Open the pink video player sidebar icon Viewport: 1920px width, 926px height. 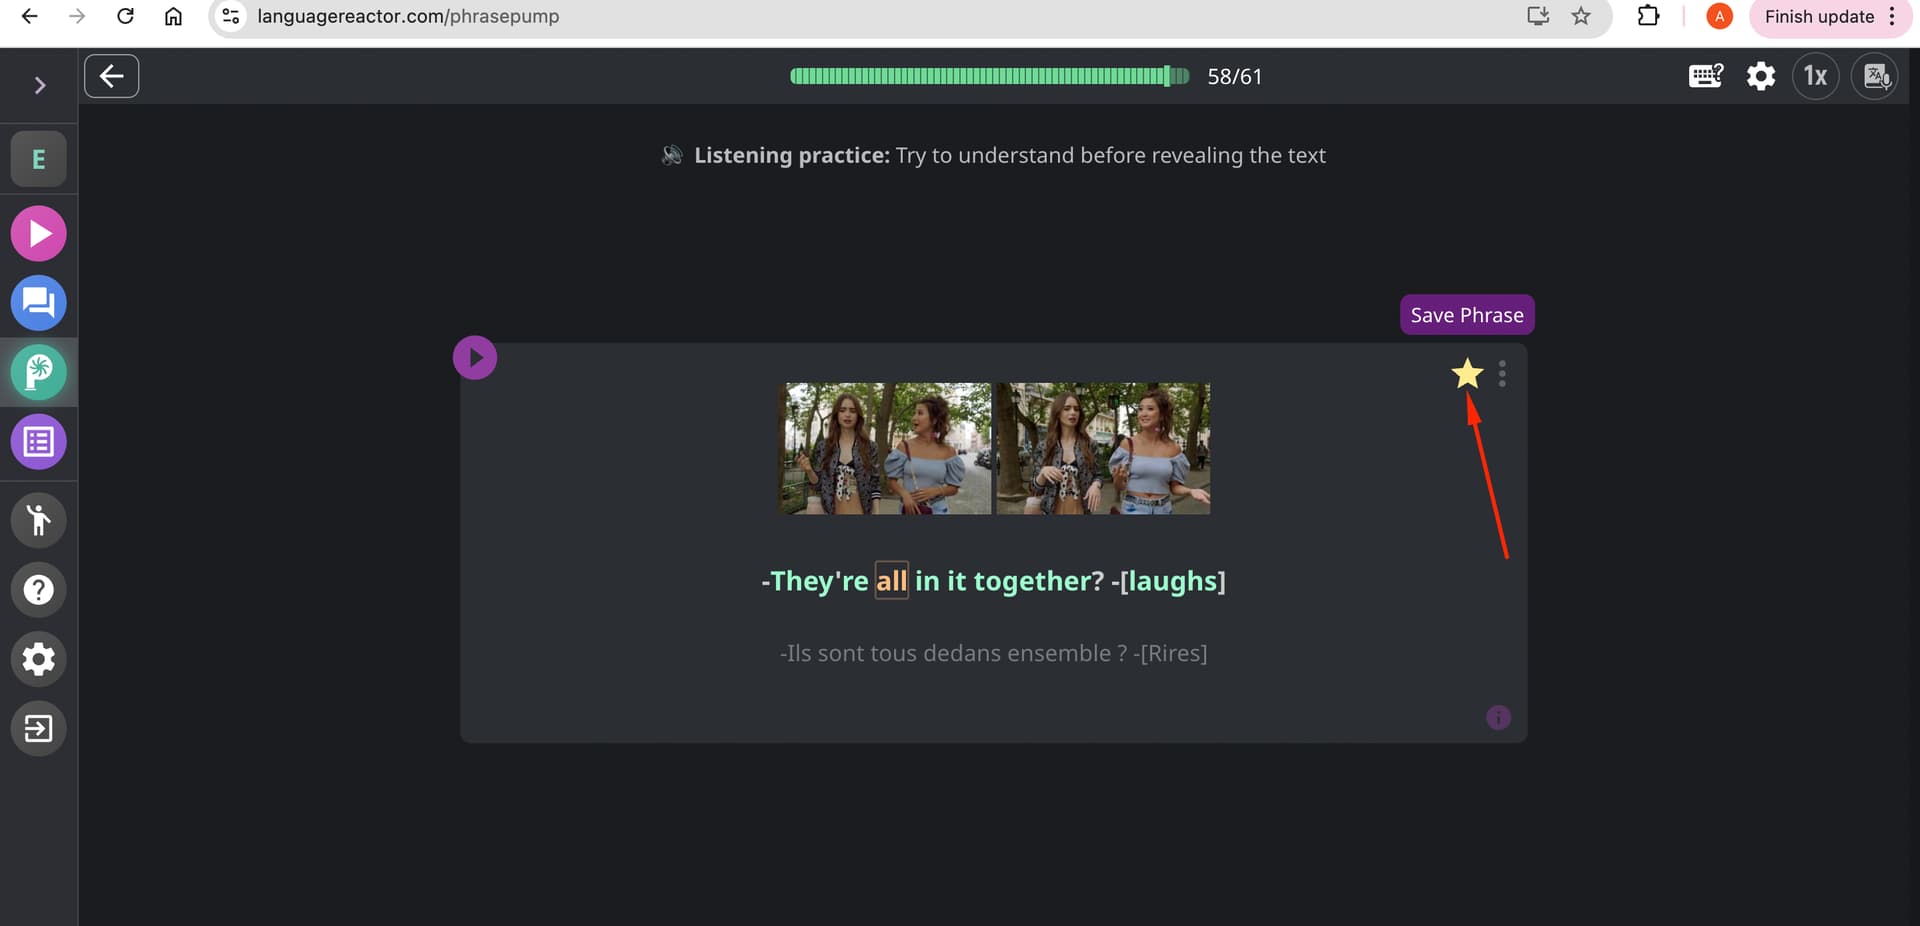[x=39, y=234]
